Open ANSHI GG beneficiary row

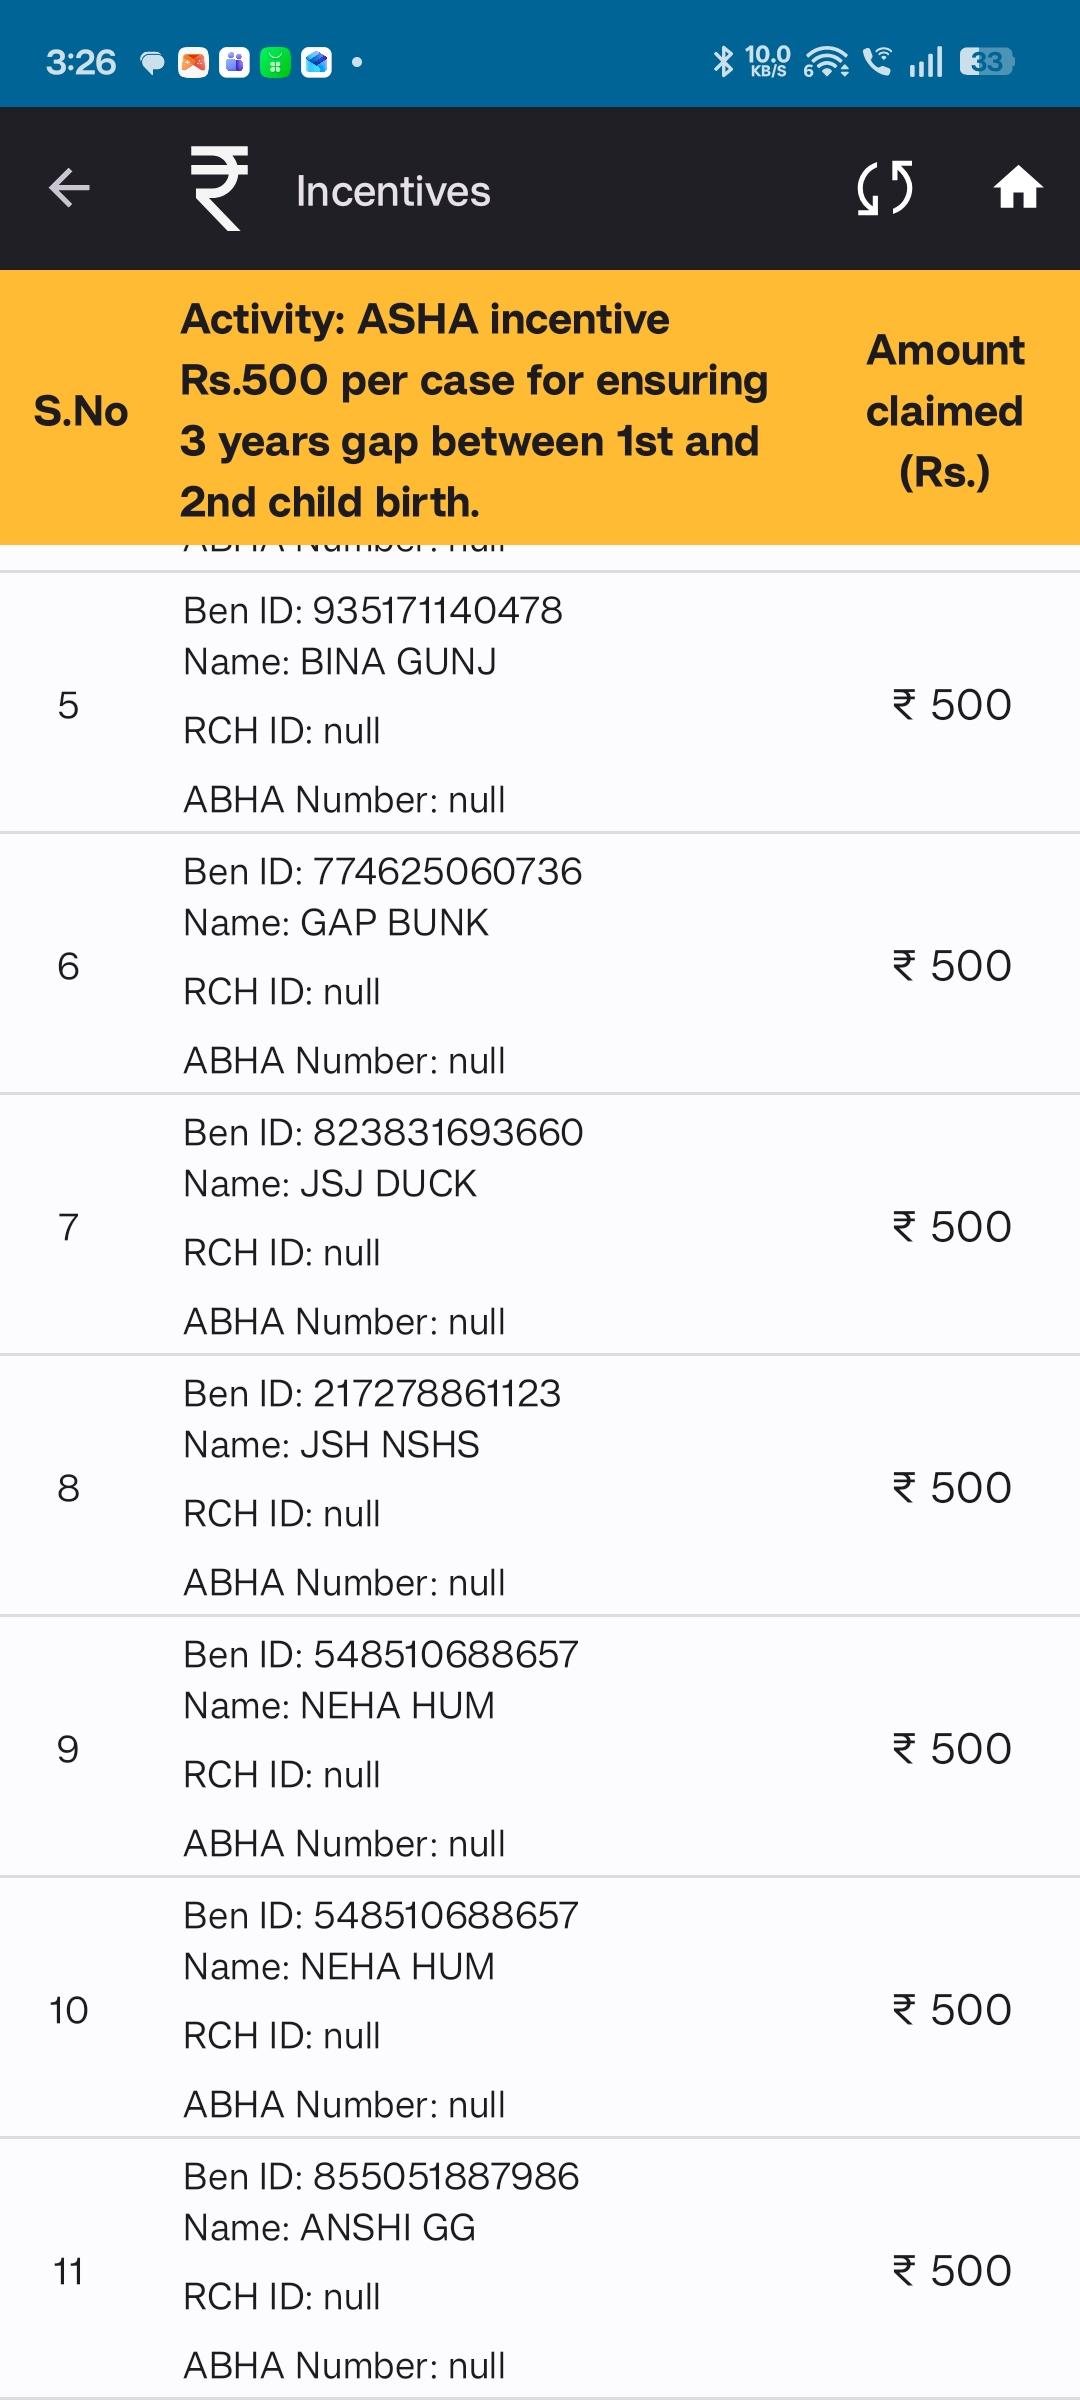(540, 2269)
